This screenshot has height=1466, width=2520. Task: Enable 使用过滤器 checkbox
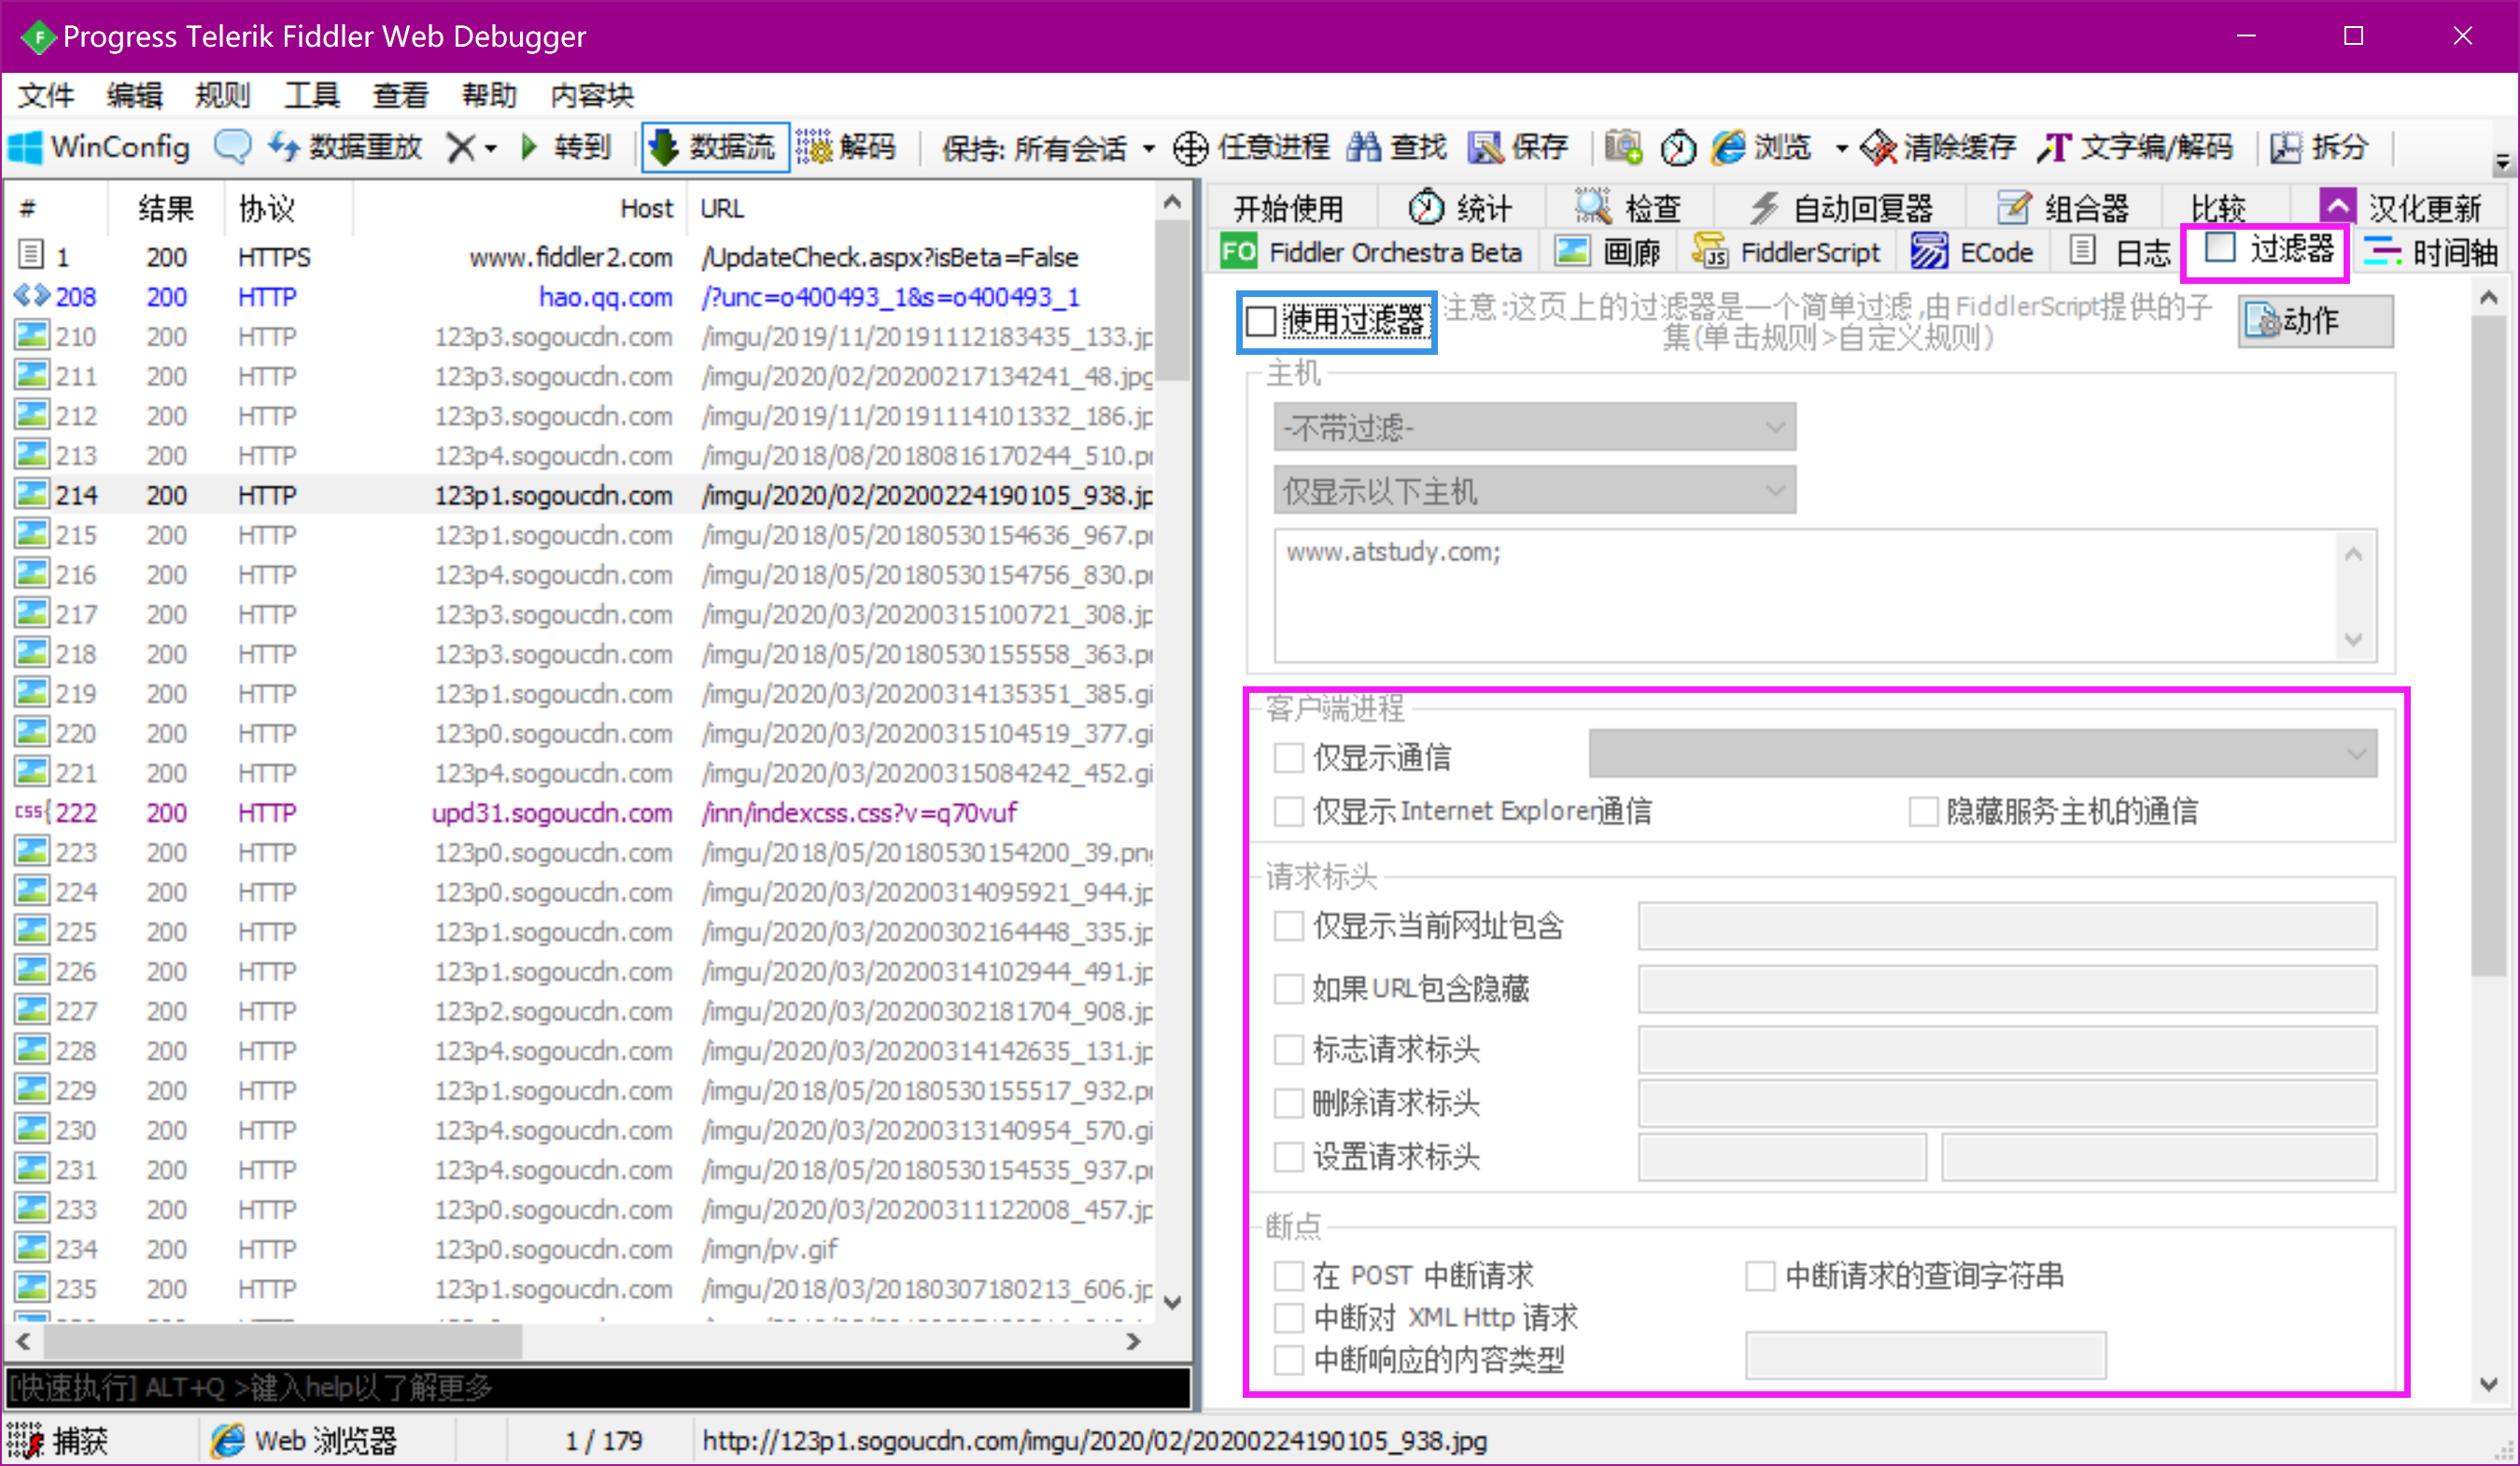coord(1262,321)
